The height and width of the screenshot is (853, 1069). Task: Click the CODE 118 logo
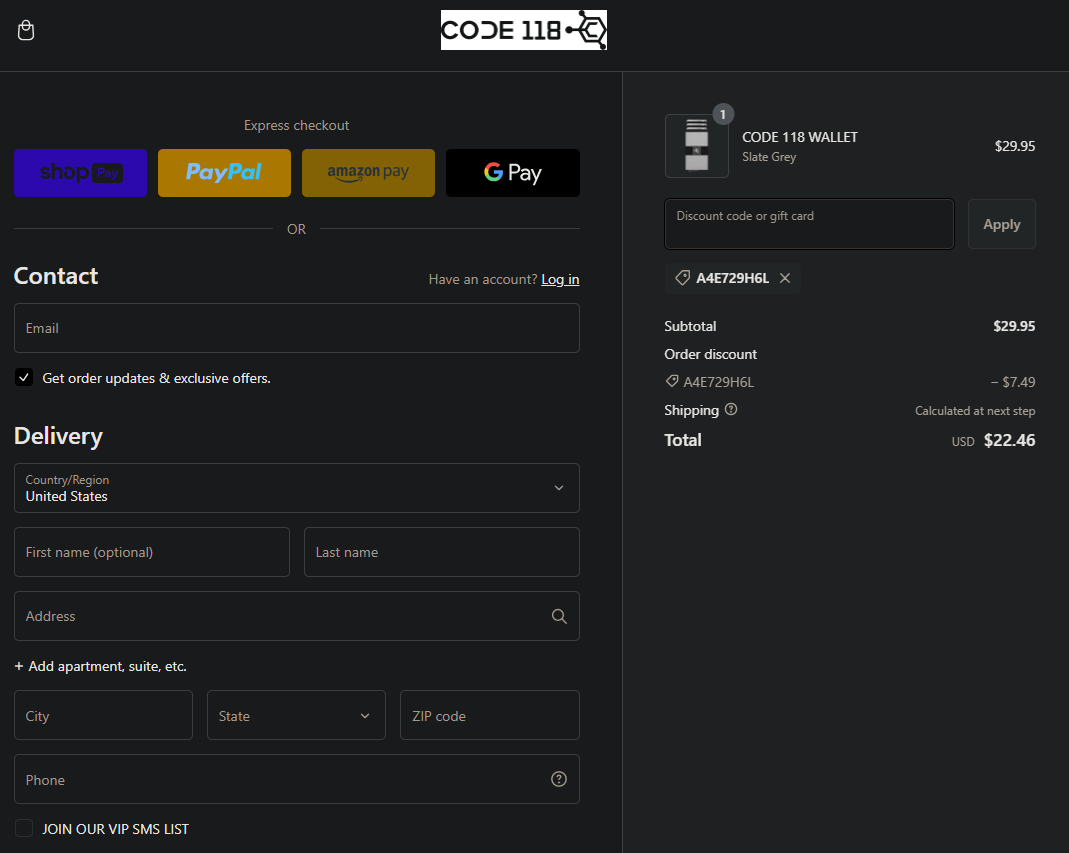click(524, 30)
